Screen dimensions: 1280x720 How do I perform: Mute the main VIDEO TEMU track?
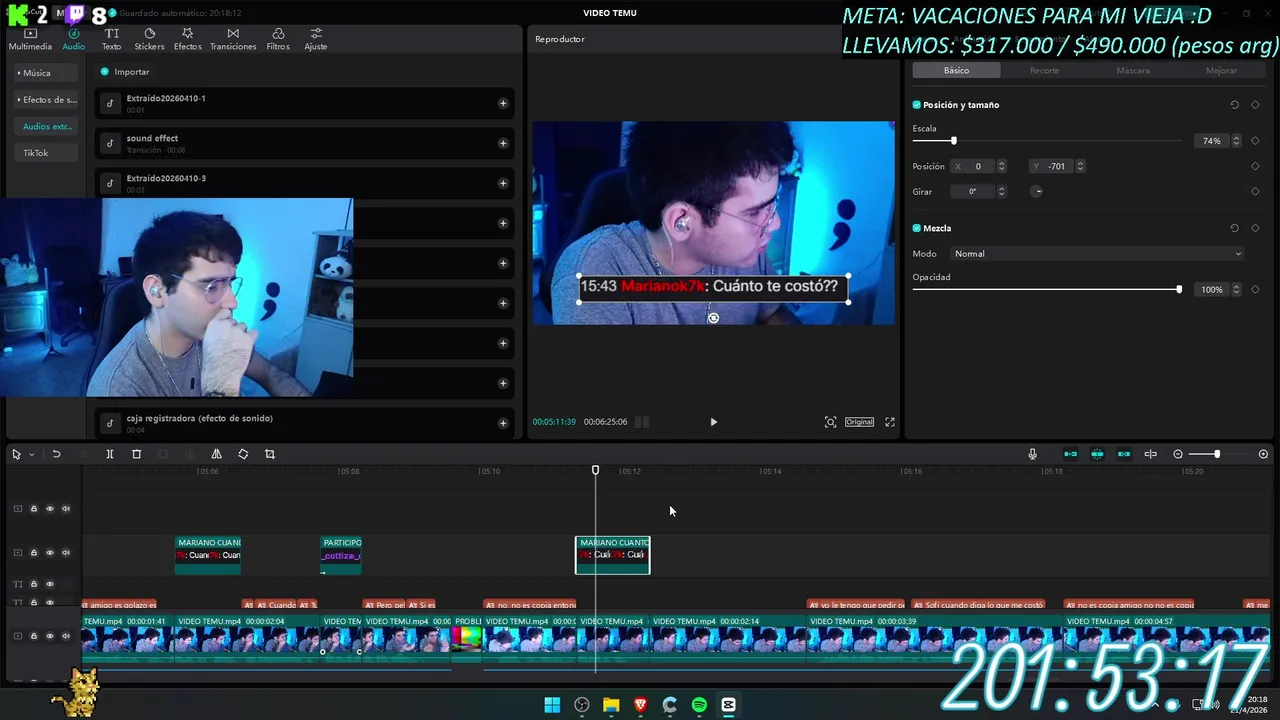(x=66, y=636)
